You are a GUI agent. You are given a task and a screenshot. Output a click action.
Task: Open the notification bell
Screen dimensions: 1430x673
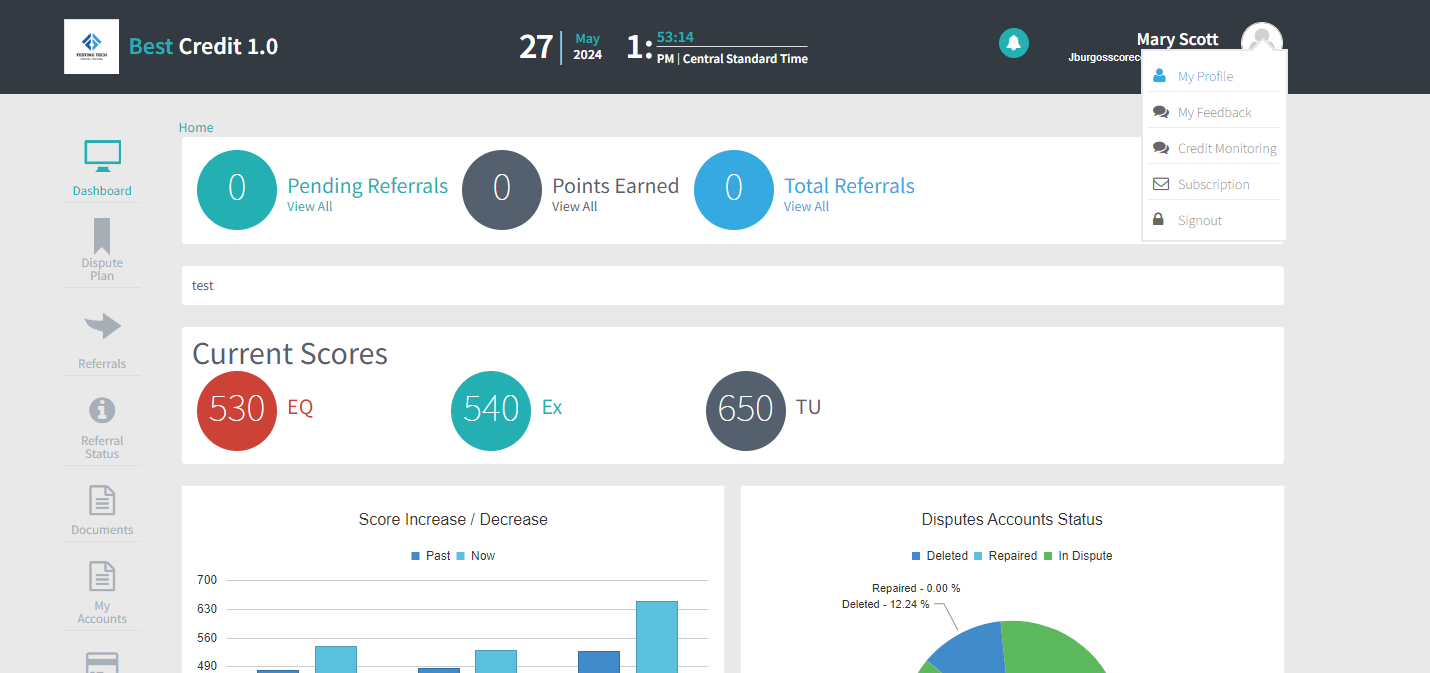coord(1014,43)
